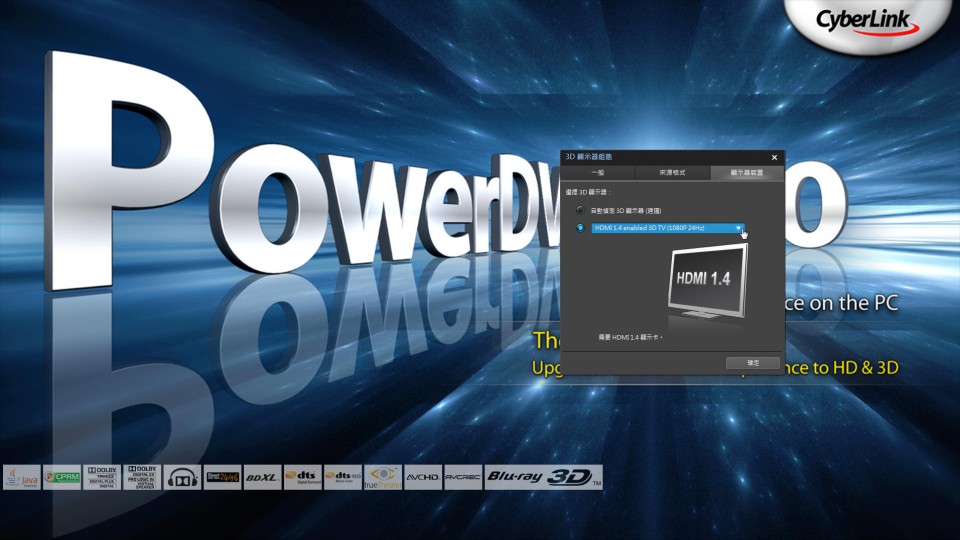The width and height of the screenshot is (960, 540).
Task: Open the HDMI 1.4 enabled 3D TV dropdown
Action: [668, 228]
